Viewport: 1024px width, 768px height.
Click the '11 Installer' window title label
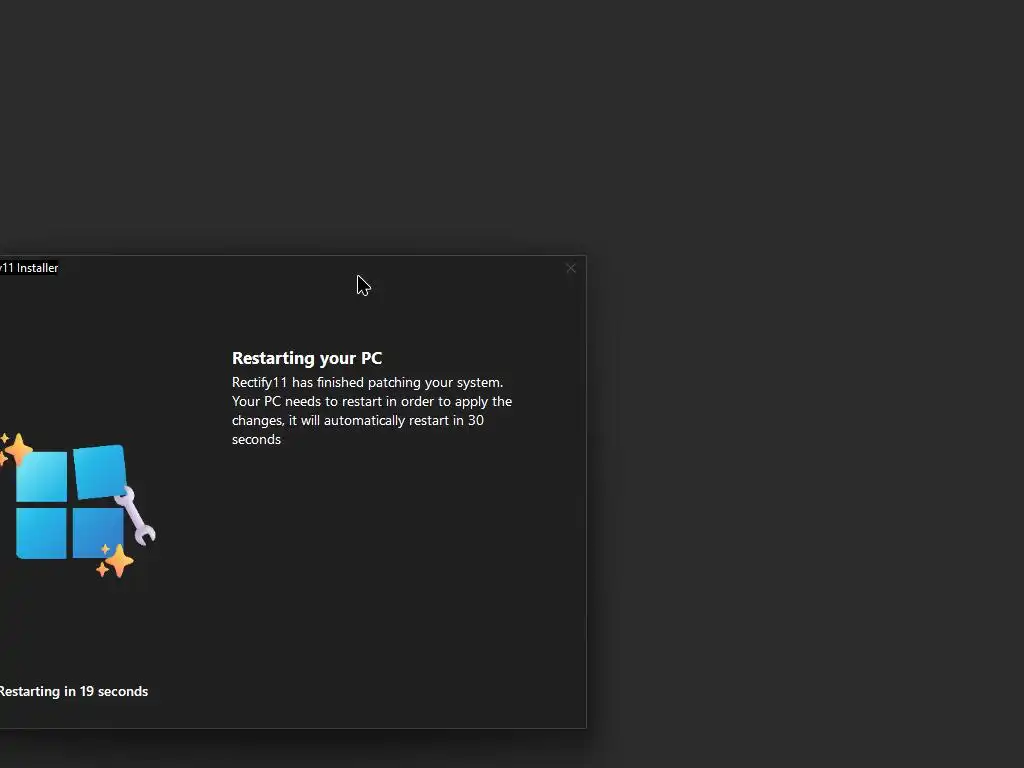pyautogui.click(x=29, y=268)
